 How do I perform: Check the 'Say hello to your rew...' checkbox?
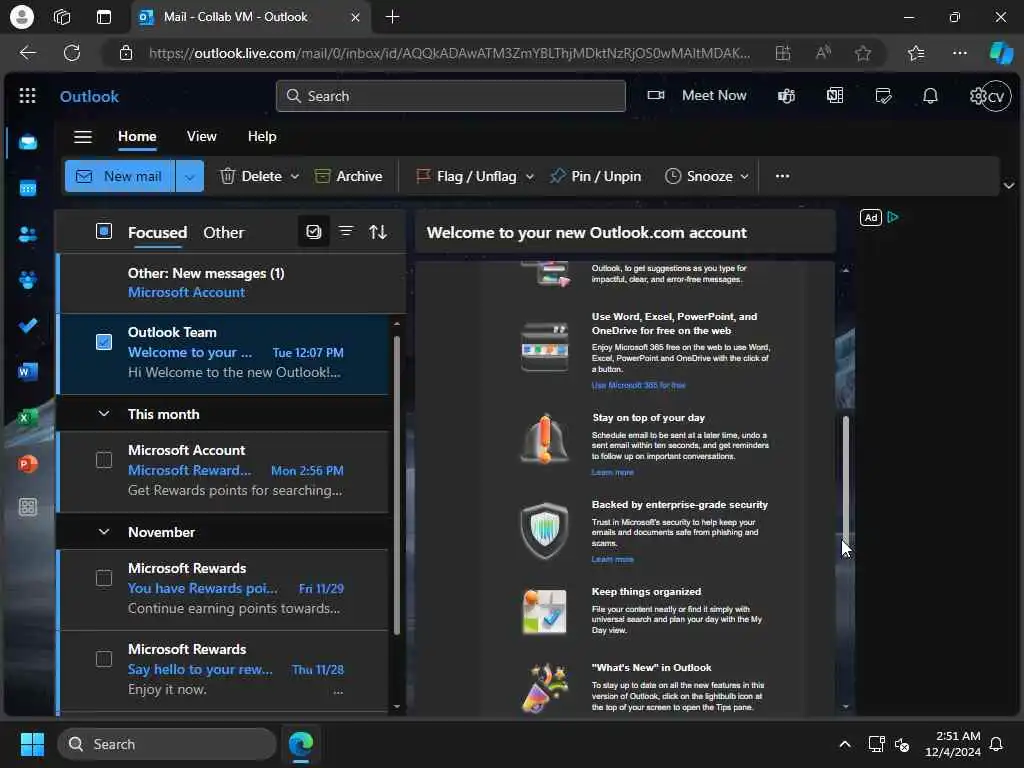(x=104, y=660)
